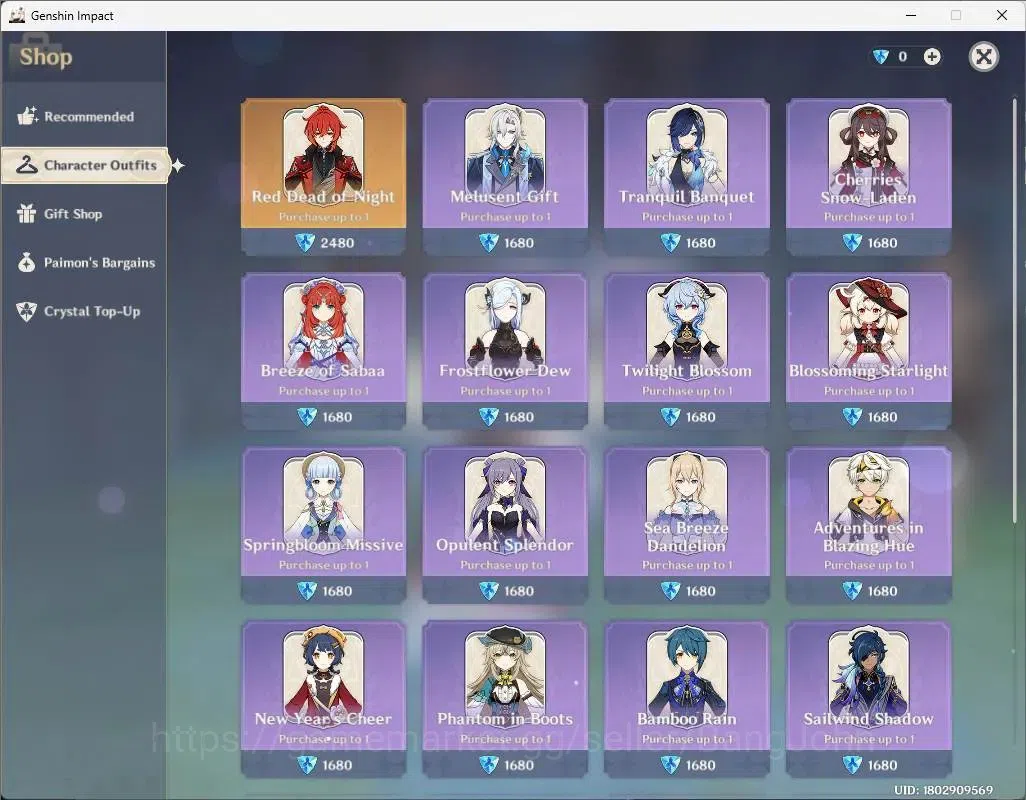Click the crystal icon under Breeze of Sabaa
1026x800 pixels.
coord(307,417)
